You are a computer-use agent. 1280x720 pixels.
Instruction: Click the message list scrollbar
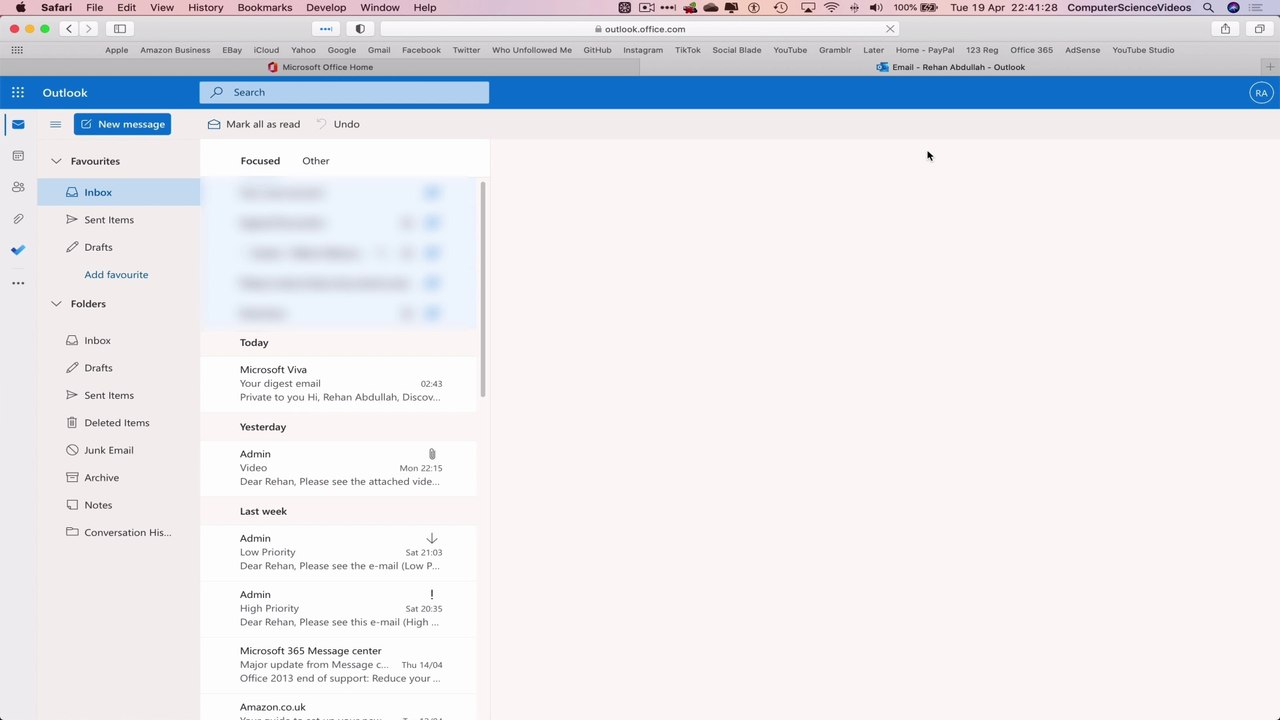(x=483, y=289)
